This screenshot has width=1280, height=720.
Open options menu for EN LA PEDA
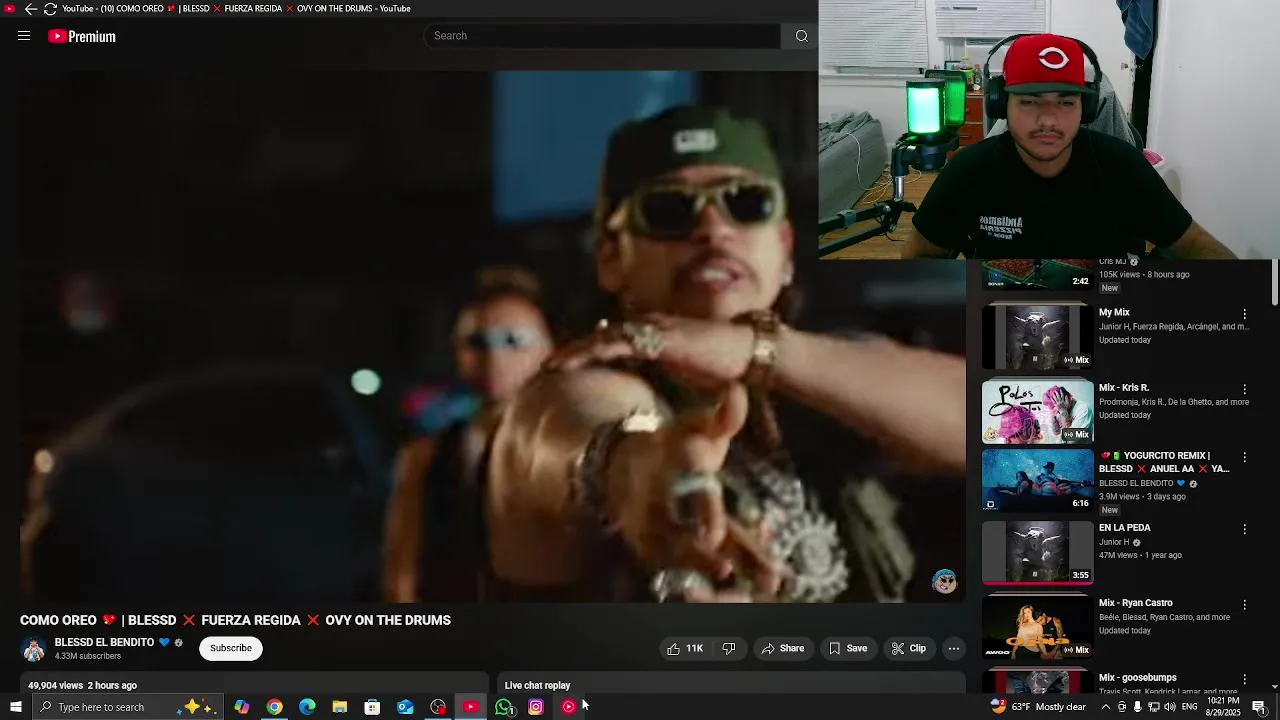(x=1245, y=529)
